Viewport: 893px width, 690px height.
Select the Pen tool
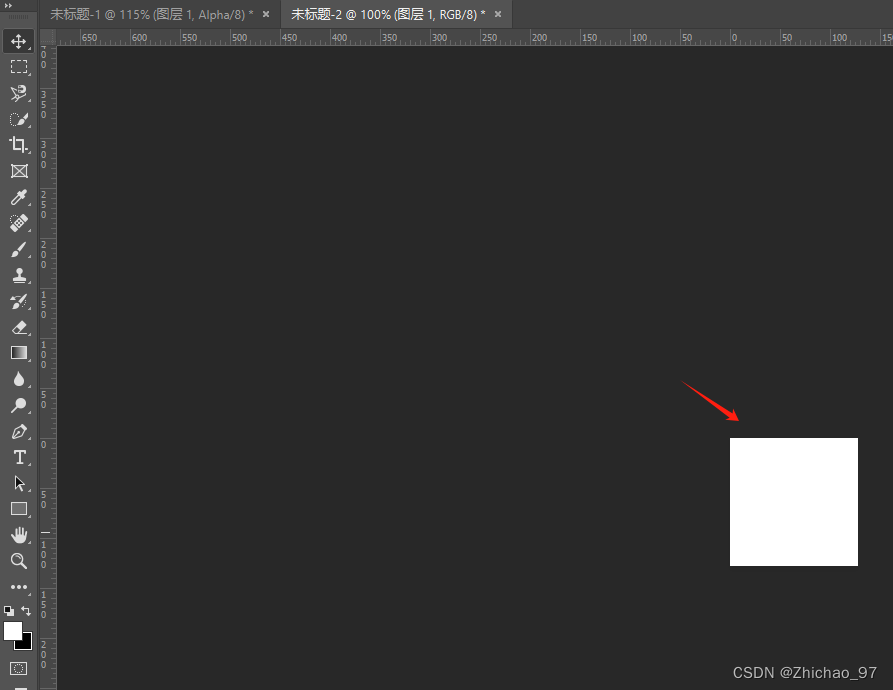click(19, 432)
